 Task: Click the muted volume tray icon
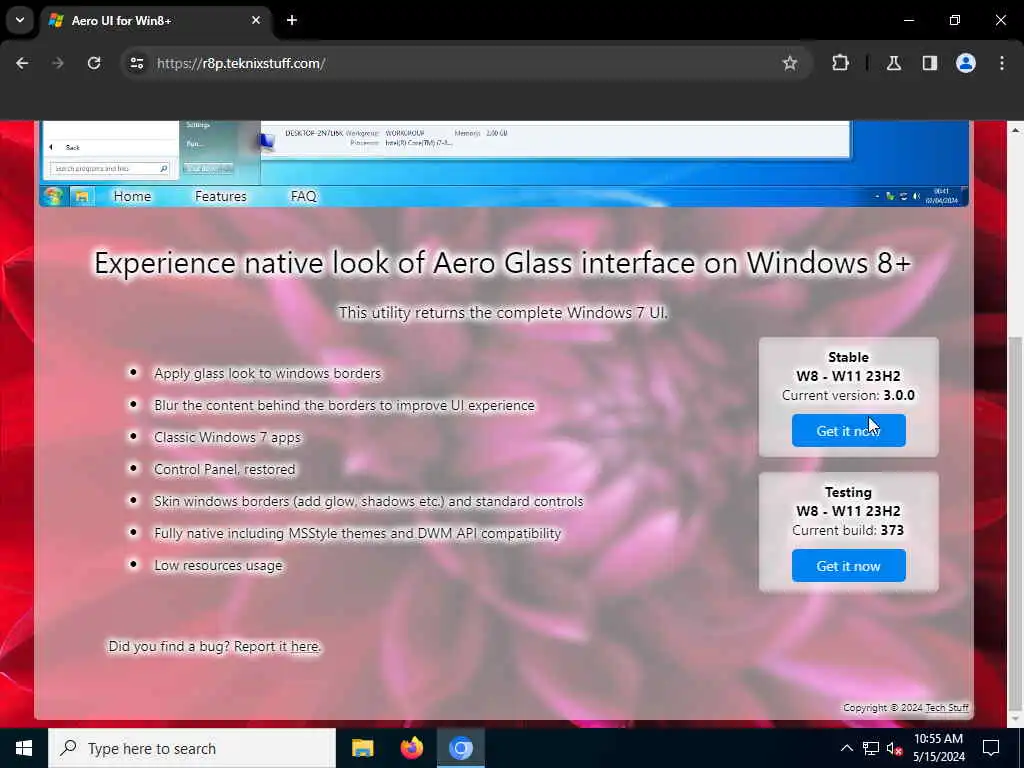coord(895,748)
